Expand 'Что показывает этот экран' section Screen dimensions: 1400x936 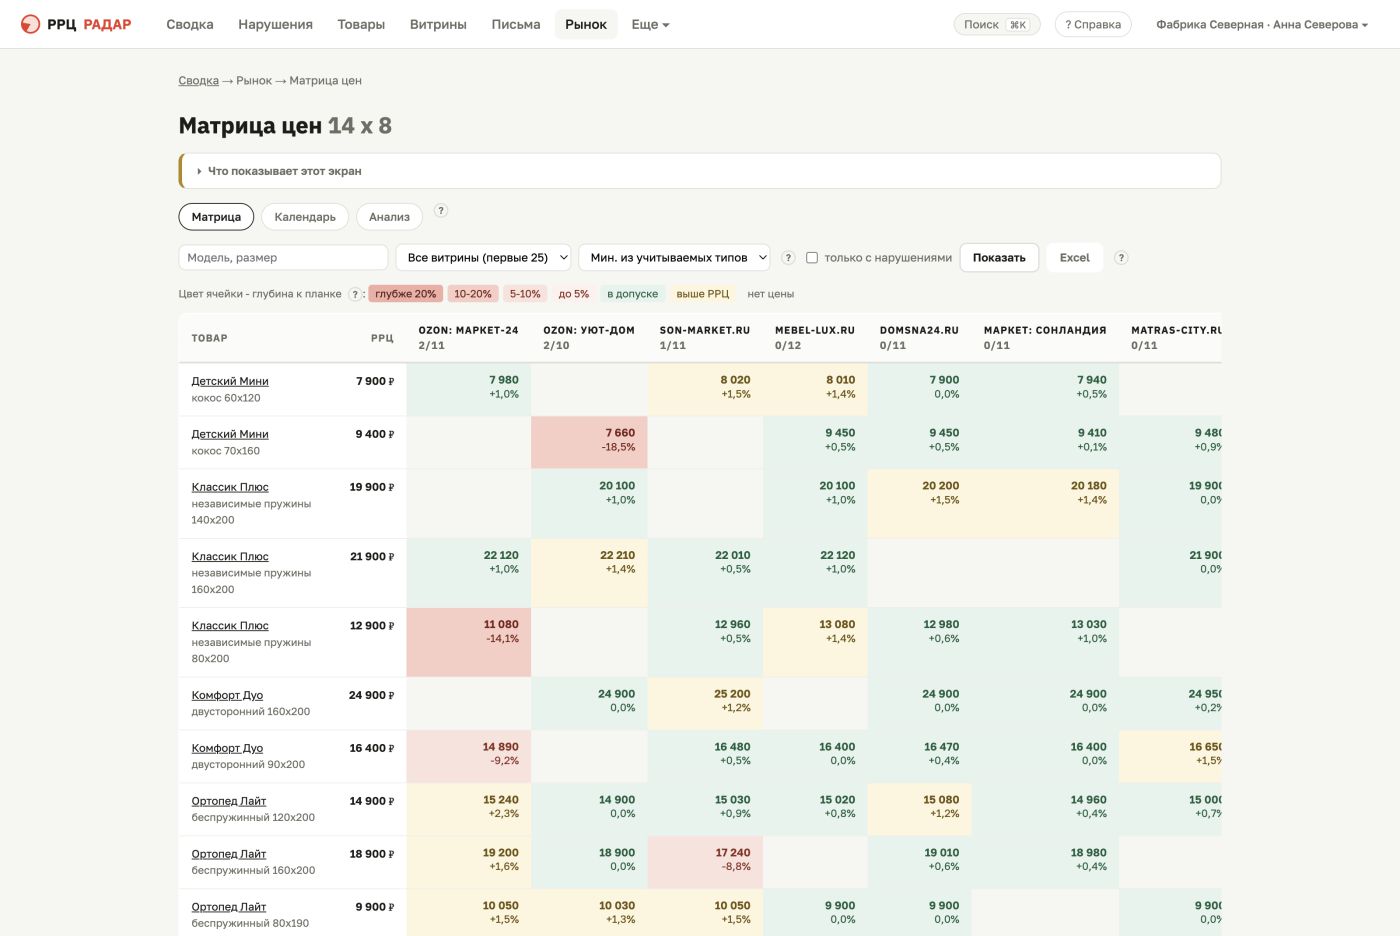(x=700, y=171)
